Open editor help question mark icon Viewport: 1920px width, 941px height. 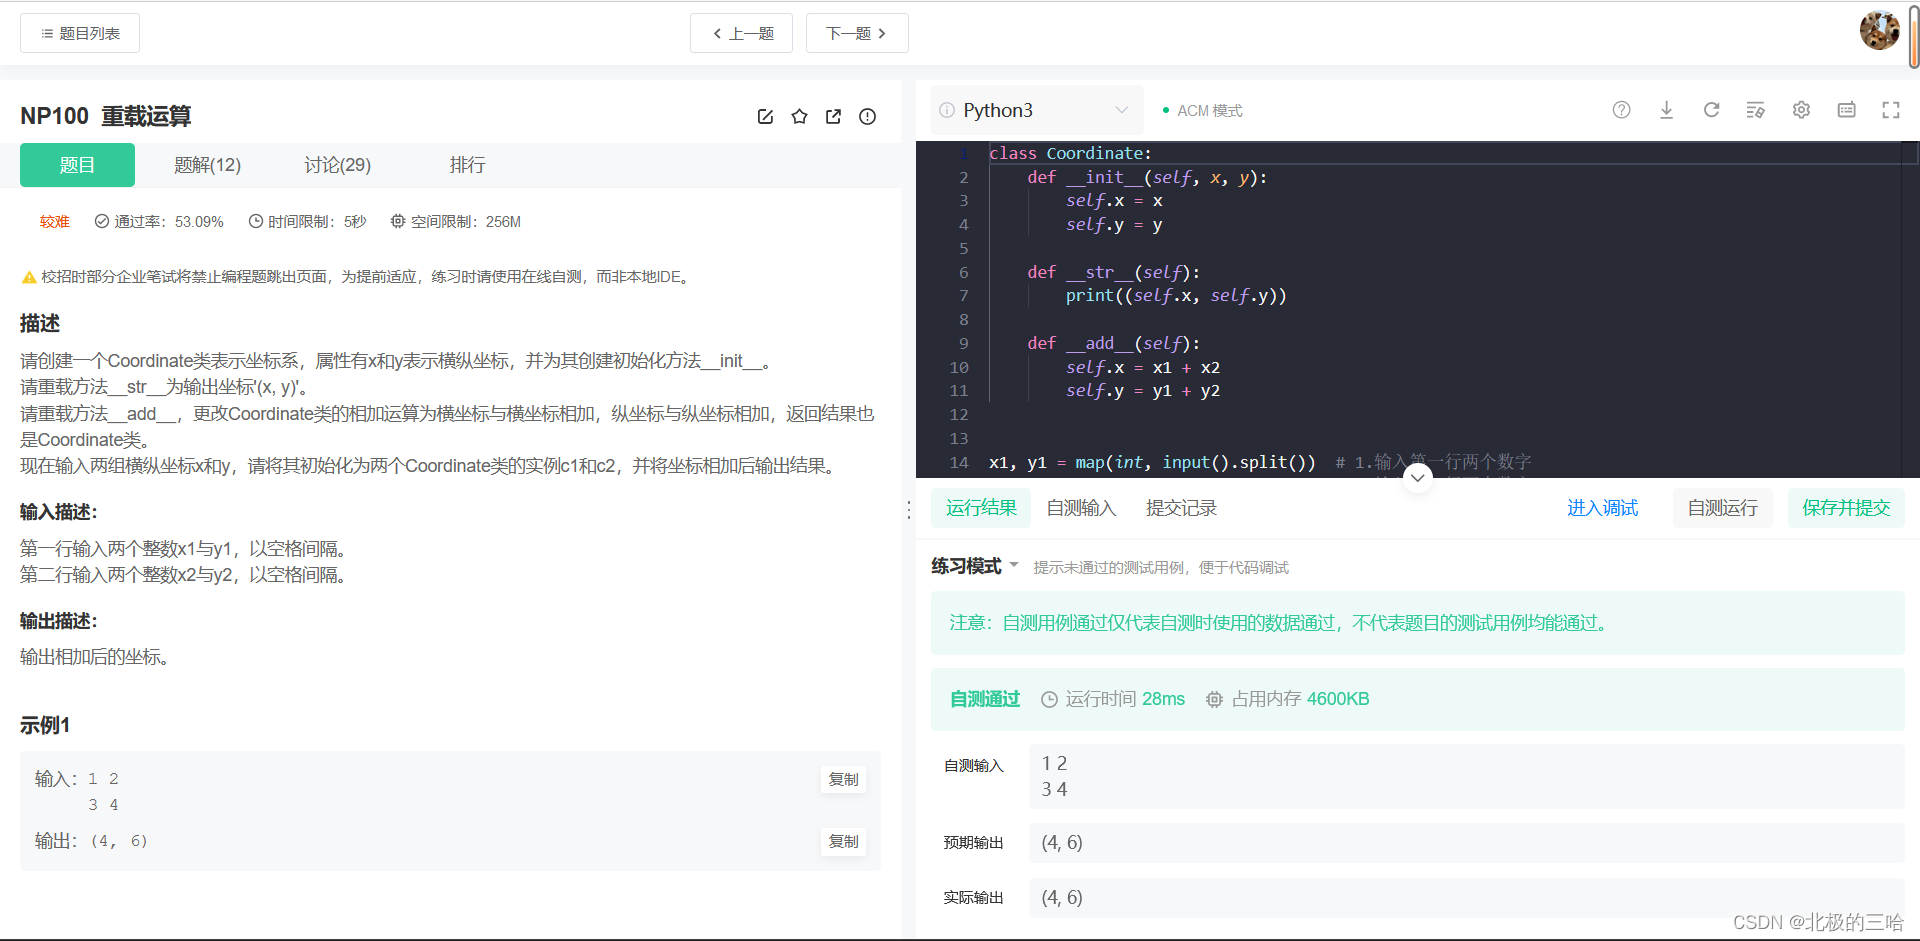1621,110
